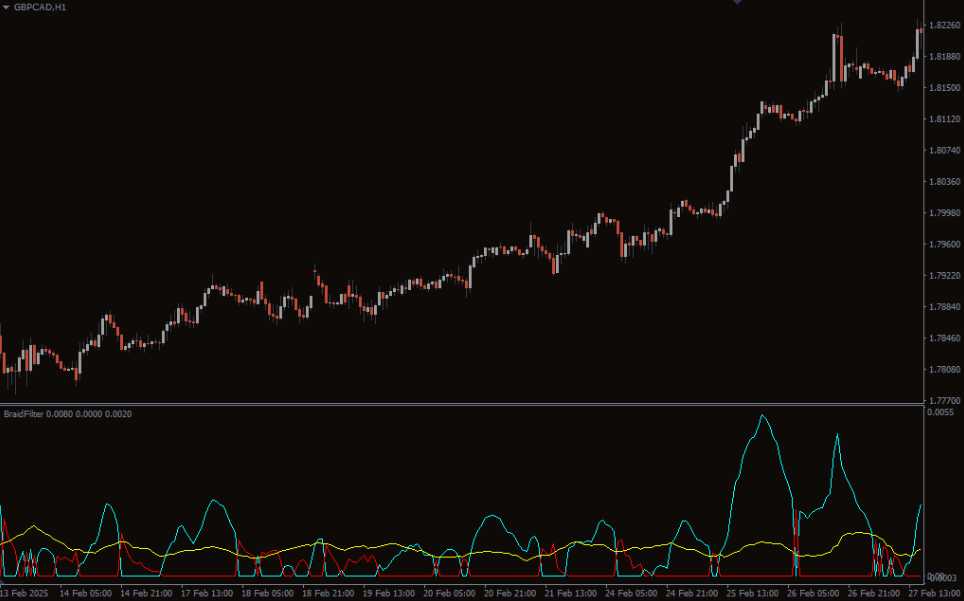Click the last candle at the right edge
964x601 pixels.
(920, 40)
